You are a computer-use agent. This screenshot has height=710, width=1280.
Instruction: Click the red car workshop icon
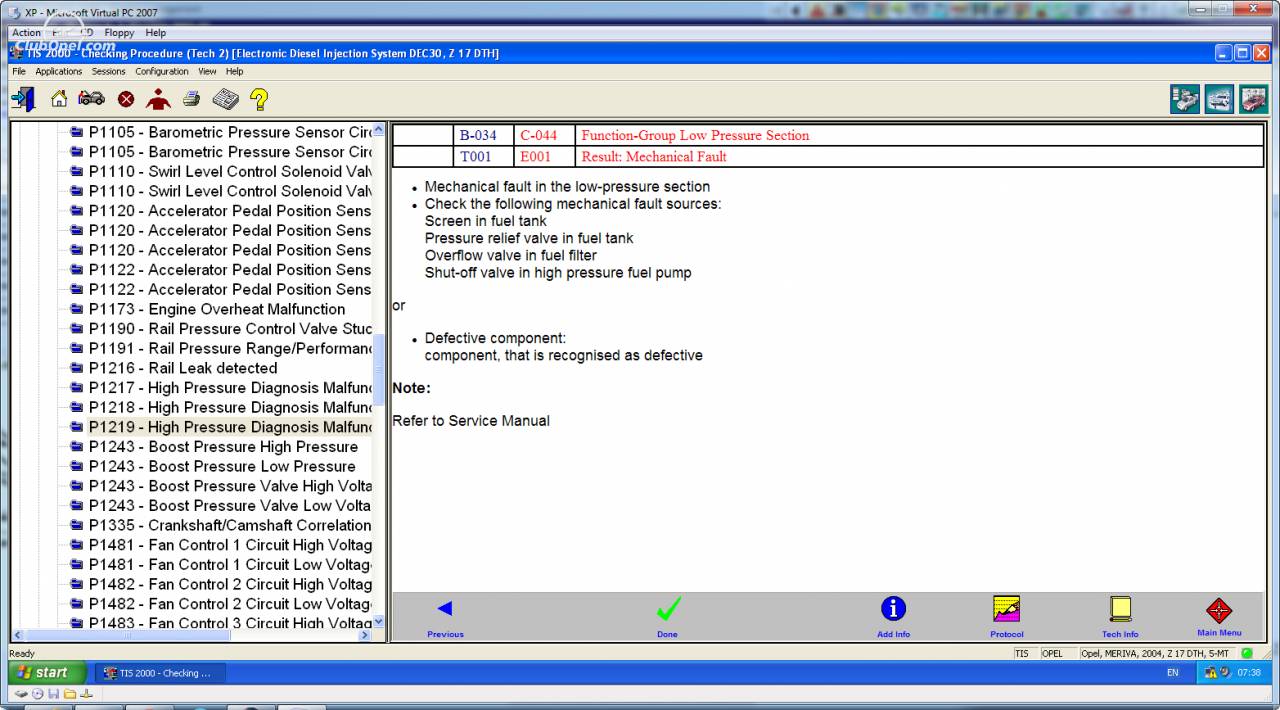pyautogui.click(x=1253, y=99)
